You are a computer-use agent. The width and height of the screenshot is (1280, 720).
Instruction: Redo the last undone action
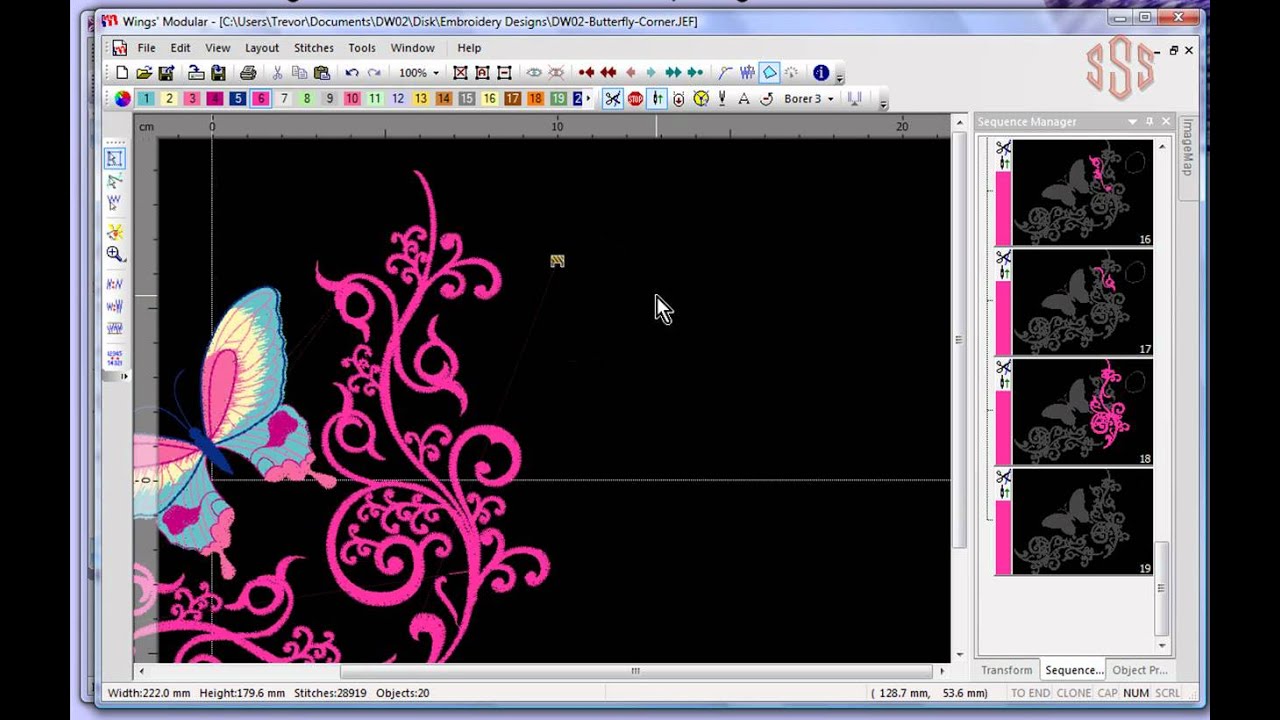(374, 73)
